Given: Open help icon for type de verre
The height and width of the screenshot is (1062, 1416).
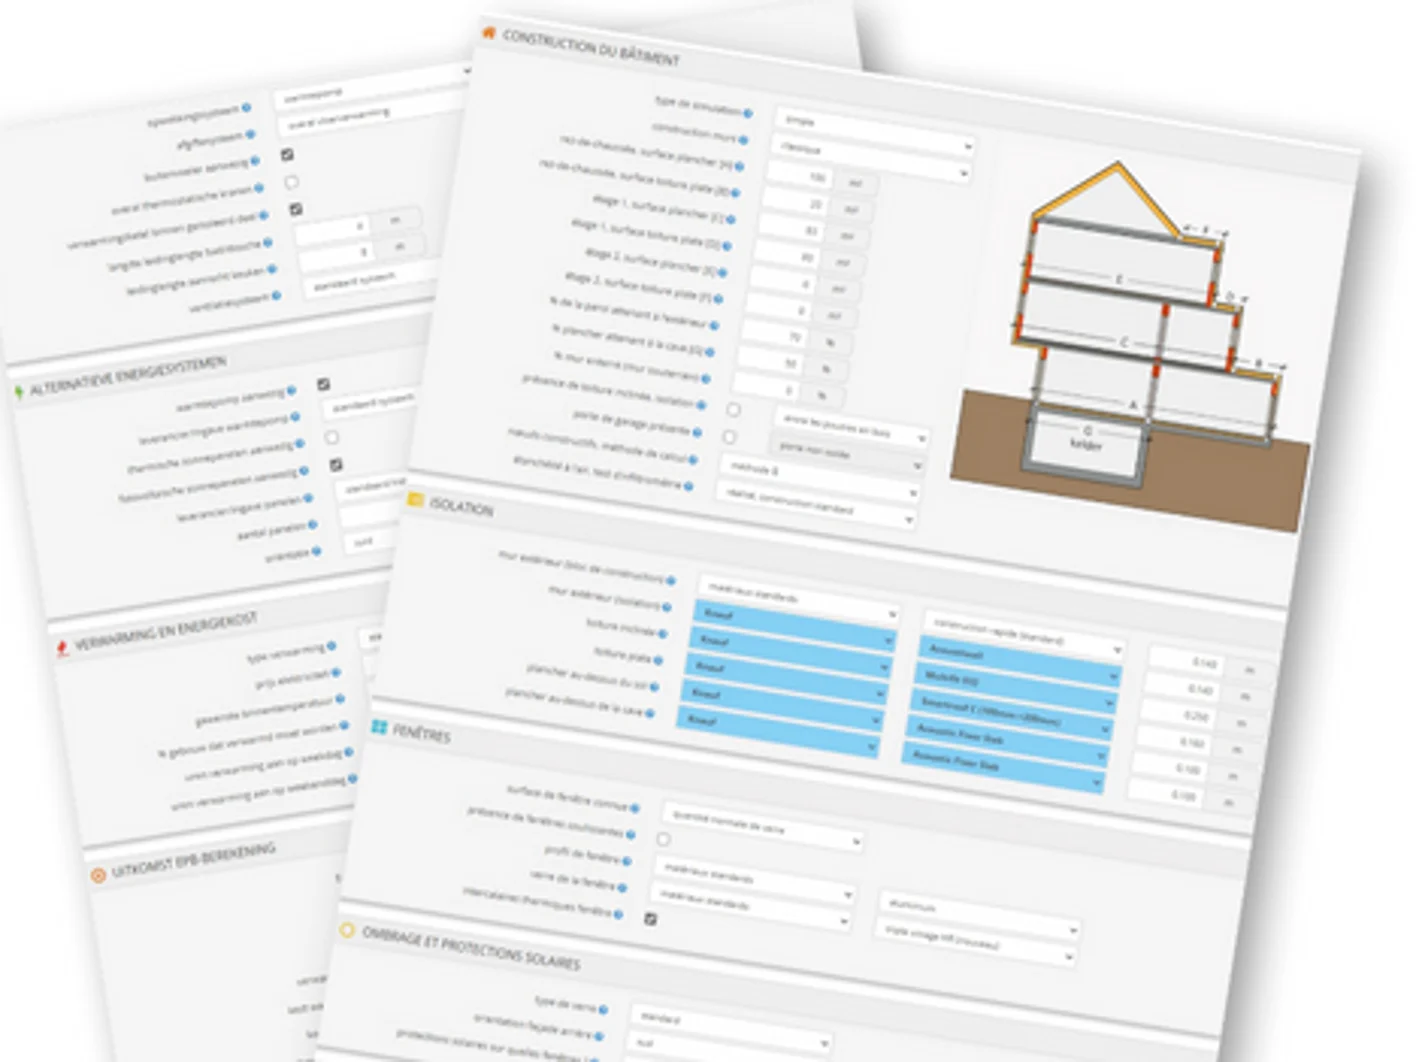Looking at the screenshot, I should tap(604, 1010).
